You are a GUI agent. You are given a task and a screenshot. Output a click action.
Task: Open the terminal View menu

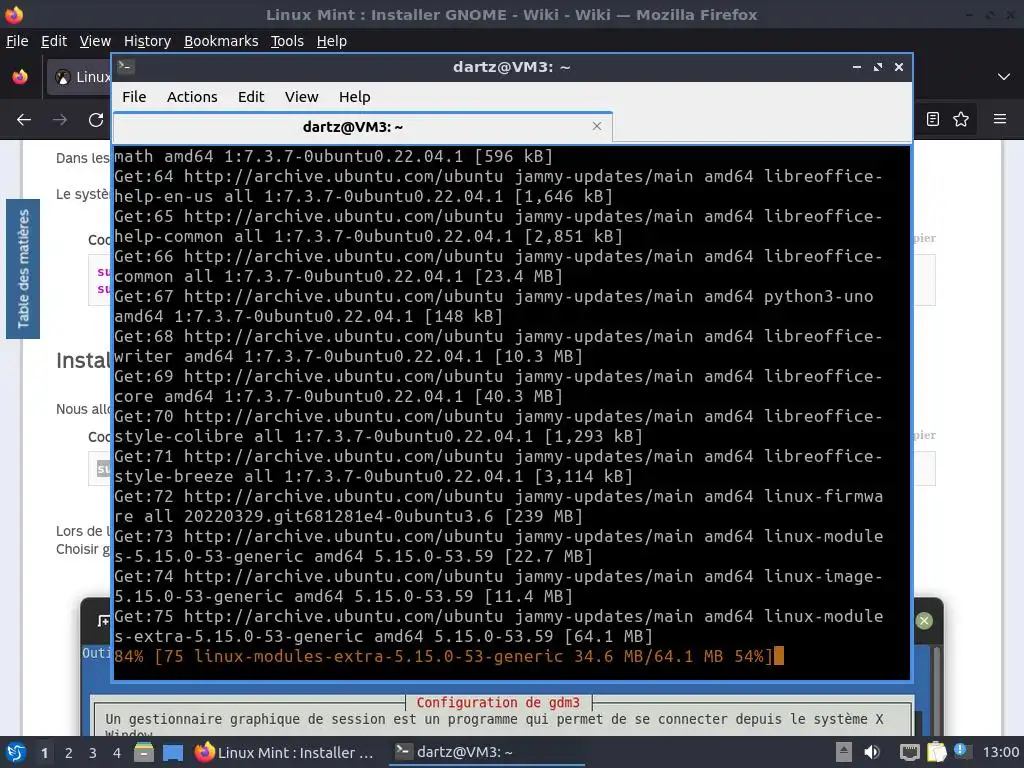tap(301, 97)
